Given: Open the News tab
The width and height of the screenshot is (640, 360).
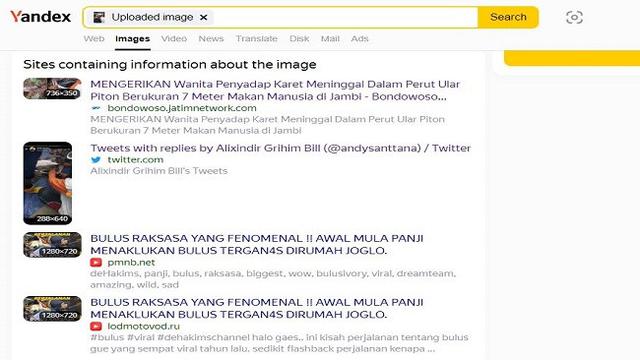Looking at the screenshot, I should (x=211, y=39).
